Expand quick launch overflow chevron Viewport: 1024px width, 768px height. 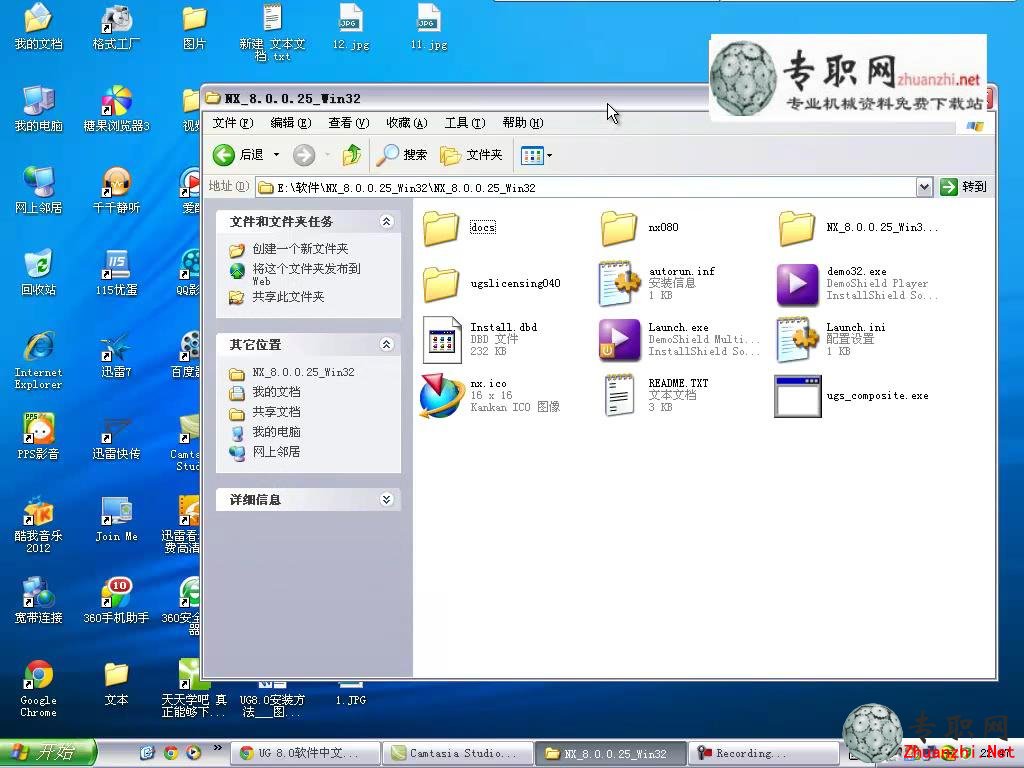217,748
